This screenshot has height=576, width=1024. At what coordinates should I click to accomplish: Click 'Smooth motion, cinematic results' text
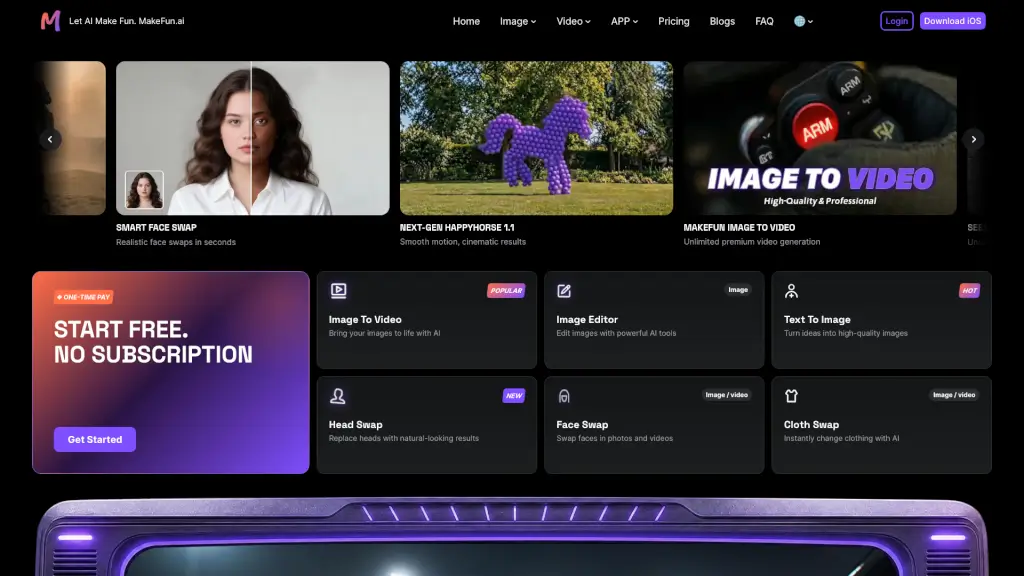(x=462, y=242)
